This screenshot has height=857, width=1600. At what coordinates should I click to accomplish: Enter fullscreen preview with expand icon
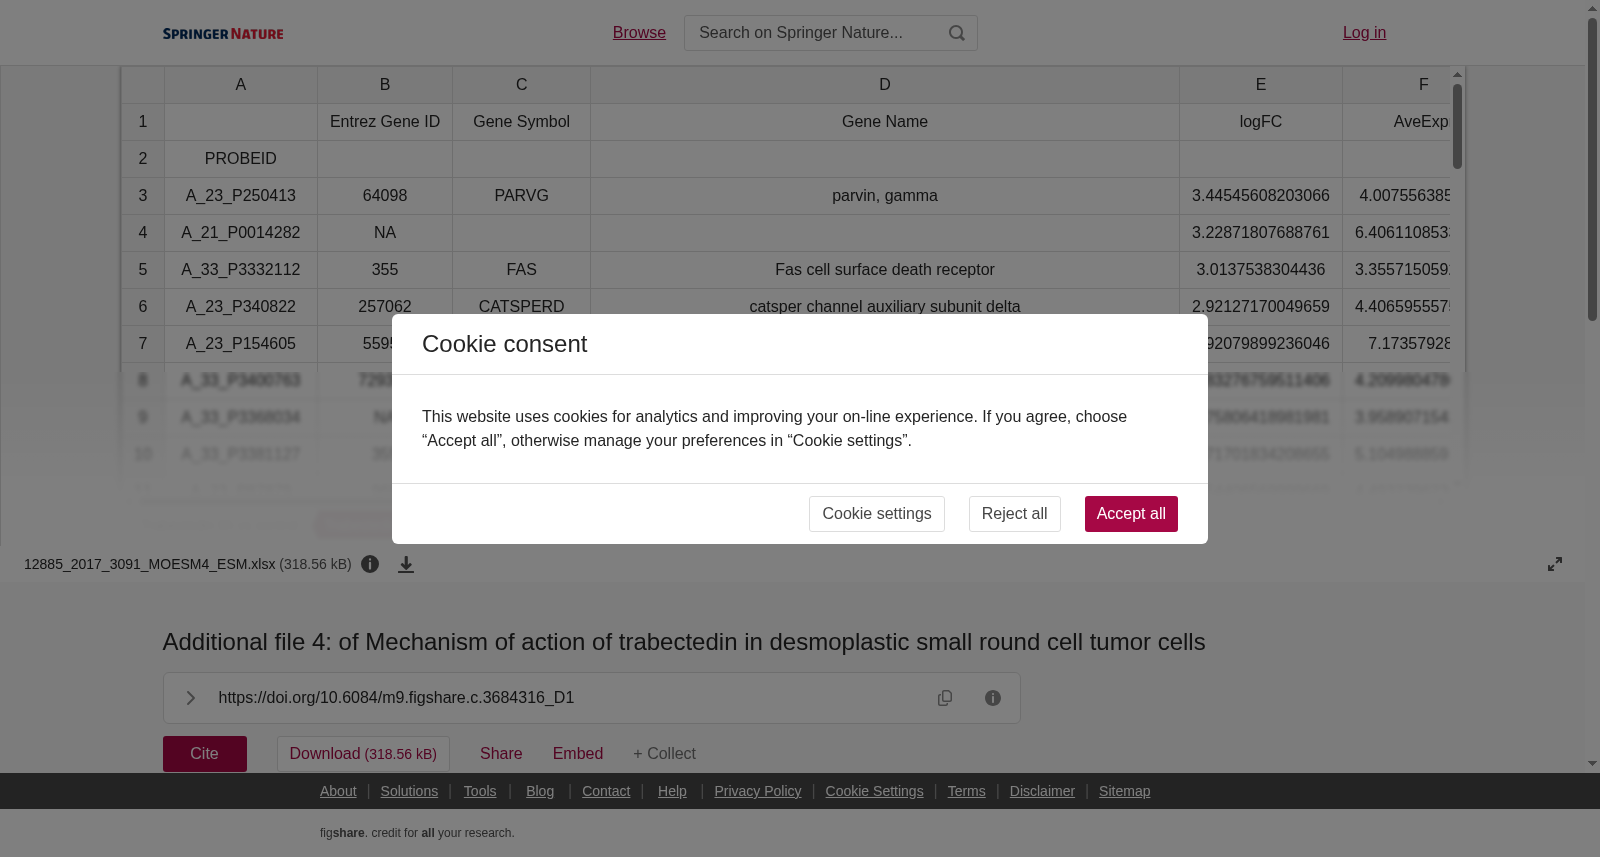[1555, 564]
